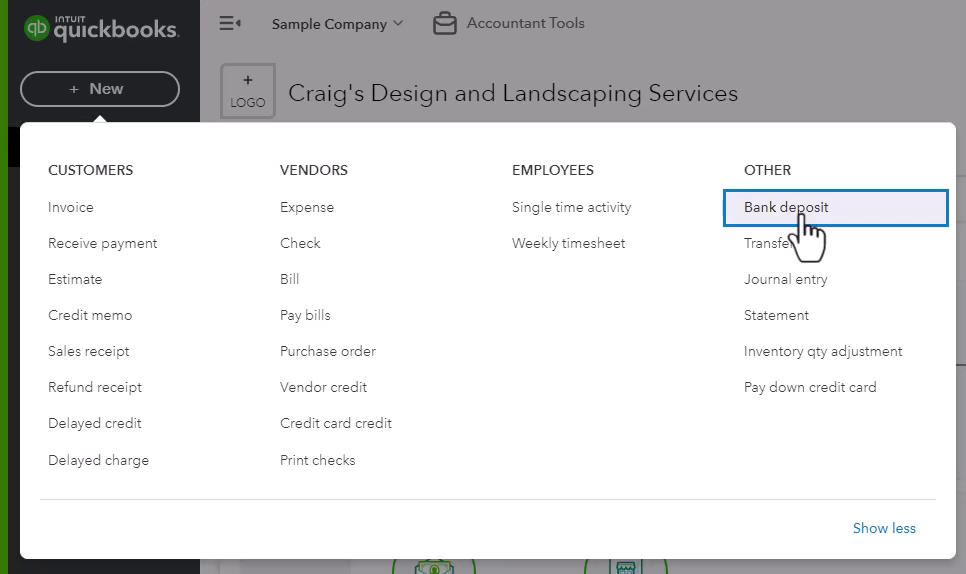Create a new Bill
The width and height of the screenshot is (966, 574).
290,279
